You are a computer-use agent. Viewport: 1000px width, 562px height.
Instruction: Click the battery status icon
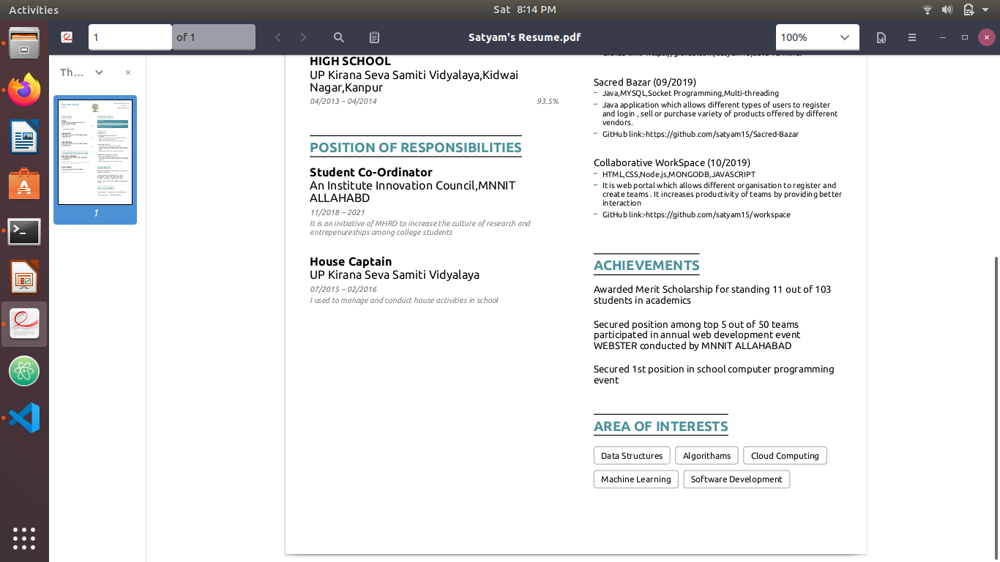click(968, 10)
